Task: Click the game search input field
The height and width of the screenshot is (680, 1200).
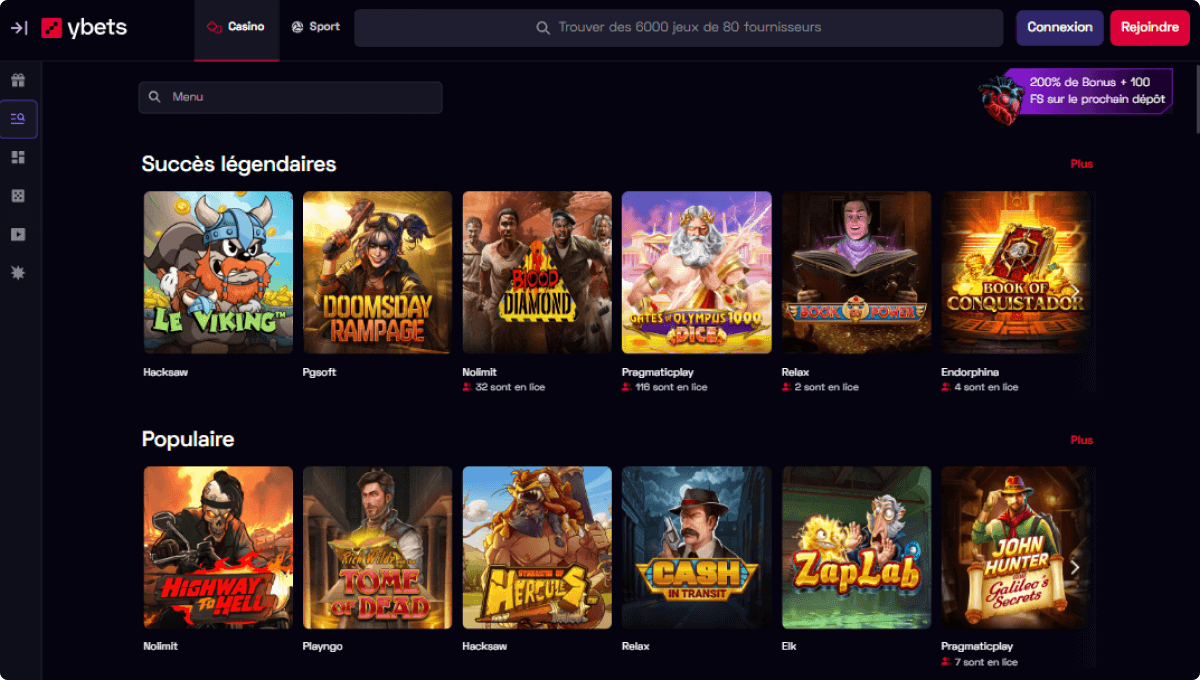Action: 678,27
